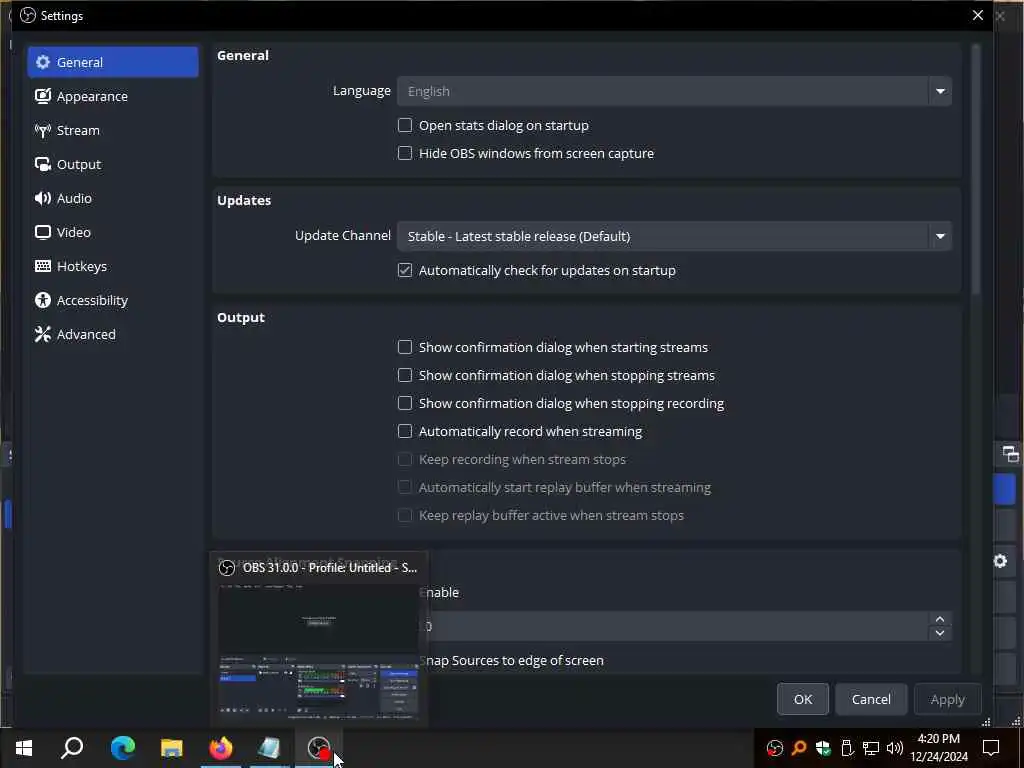Screen dimensions: 1024x768
Task: Click the OBS Studio taskbar icon
Action: (318, 748)
